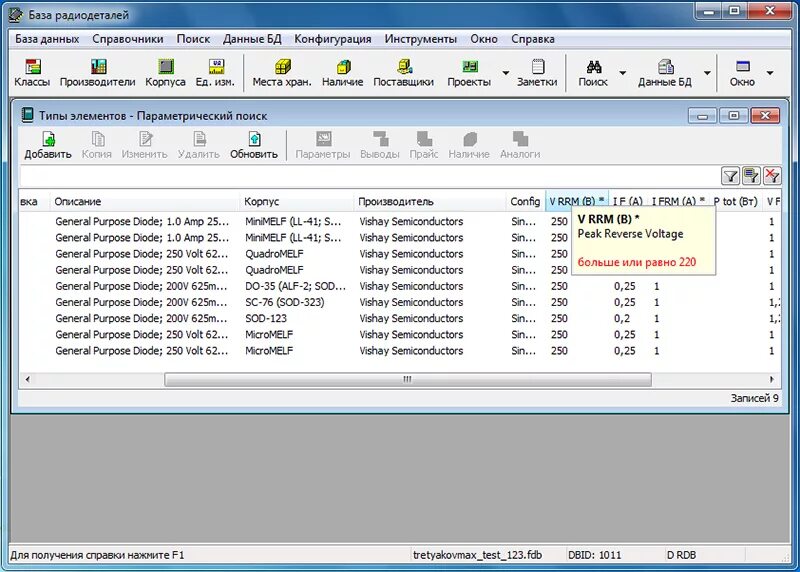Open the Инструменты menu
This screenshot has height=572, width=800.
[420, 39]
